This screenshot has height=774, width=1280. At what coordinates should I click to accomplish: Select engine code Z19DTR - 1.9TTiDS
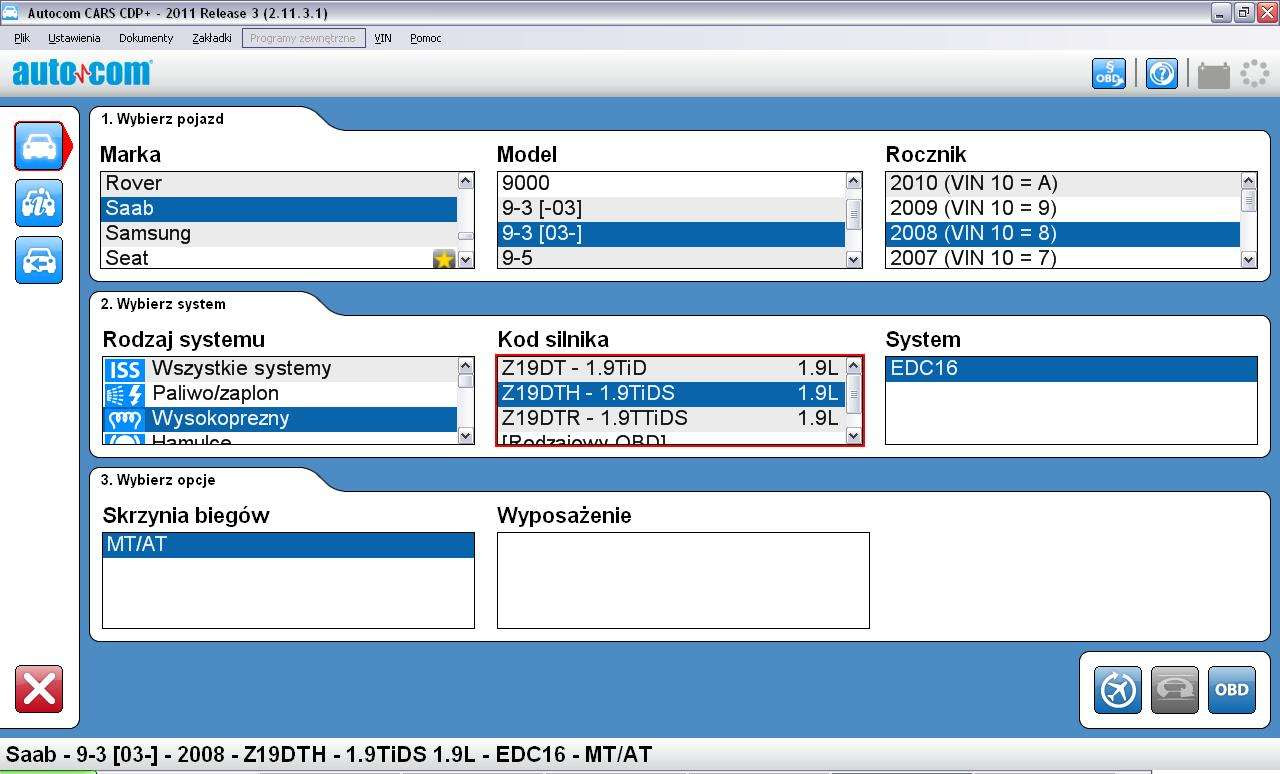[x=671, y=418]
